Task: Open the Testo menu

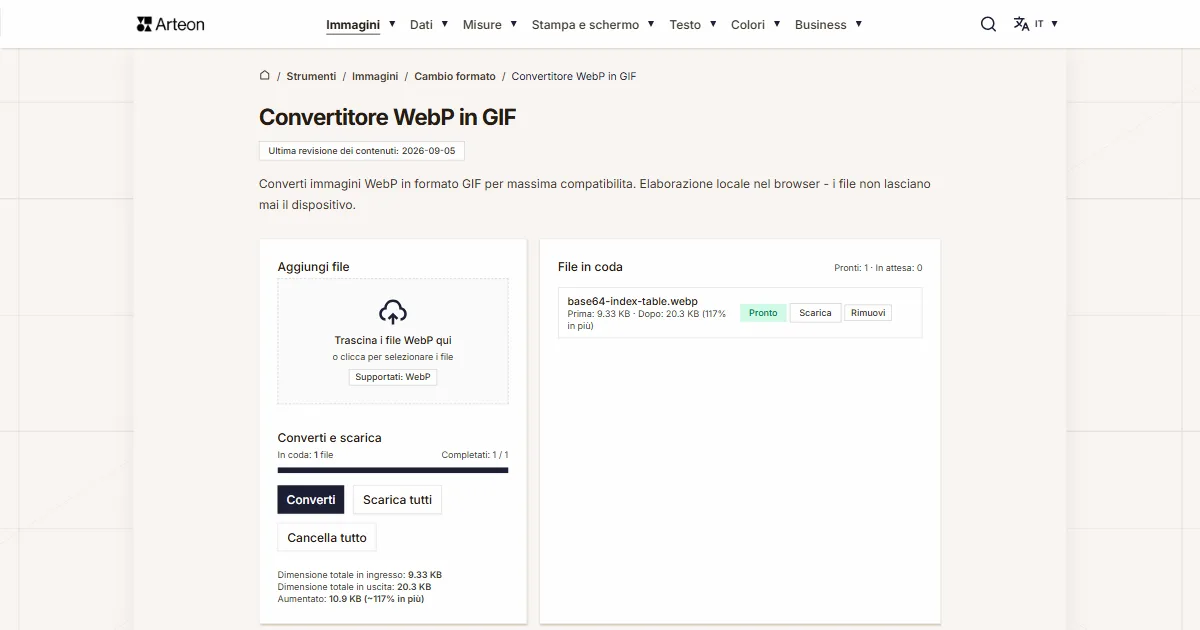Action: 685,25
